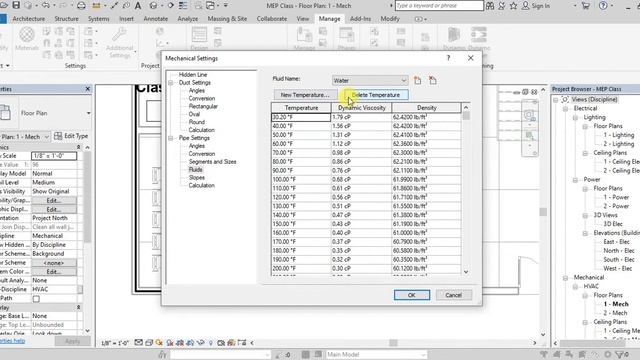Click the Add Fluid icon next to Water
Viewport: 640px width, 360px height.
point(417,80)
